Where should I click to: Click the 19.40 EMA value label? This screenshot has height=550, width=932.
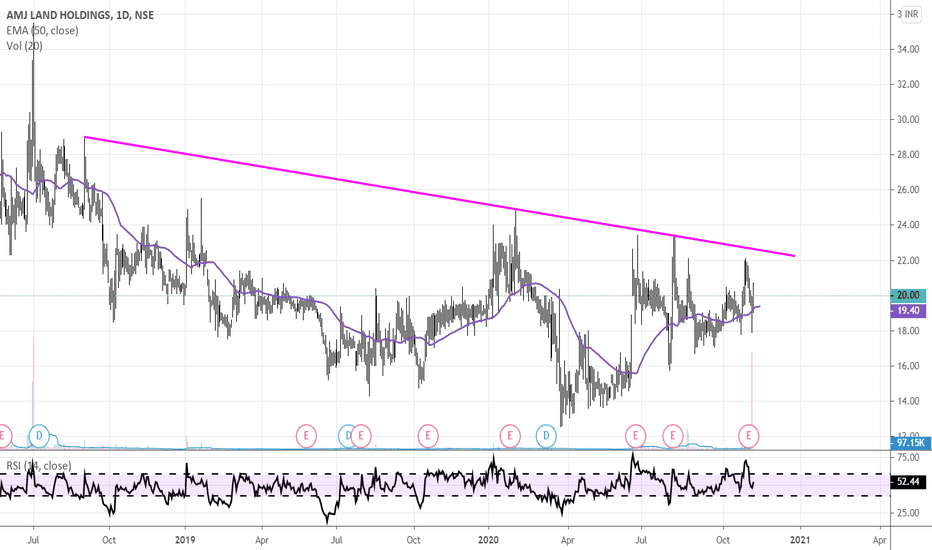pyautogui.click(x=908, y=310)
